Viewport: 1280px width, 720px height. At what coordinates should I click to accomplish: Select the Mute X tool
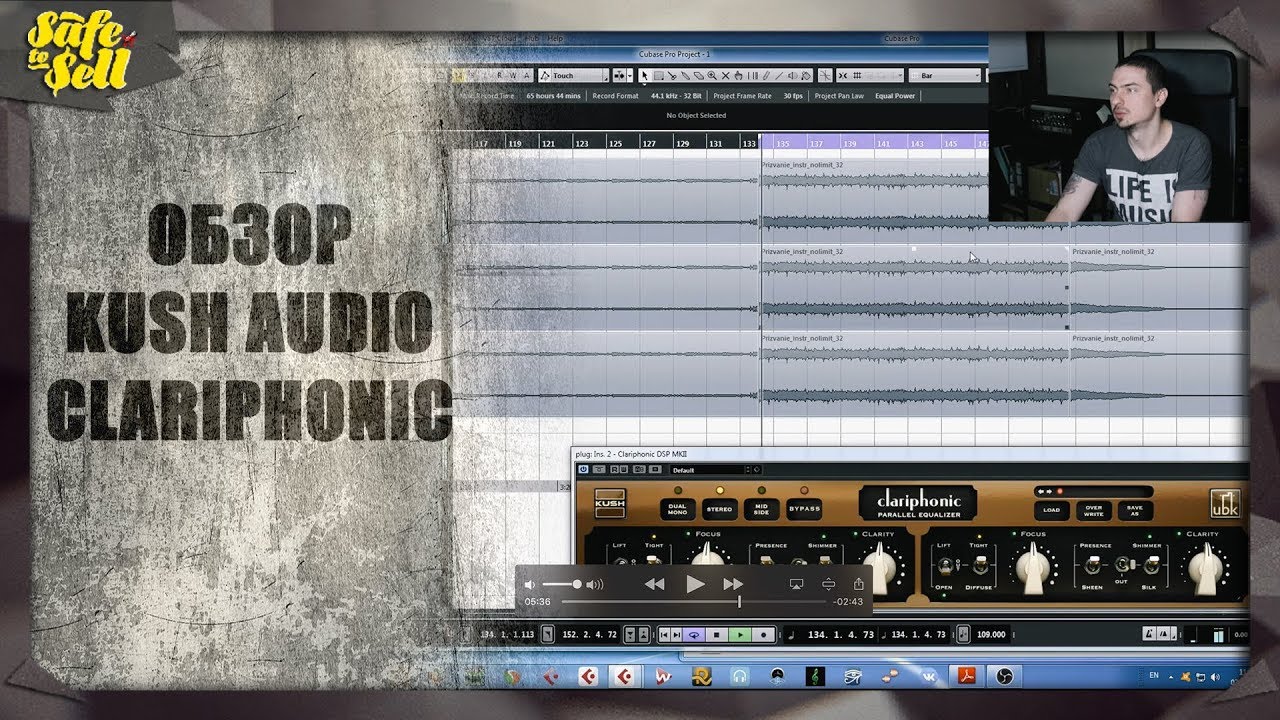[x=725, y=75]
